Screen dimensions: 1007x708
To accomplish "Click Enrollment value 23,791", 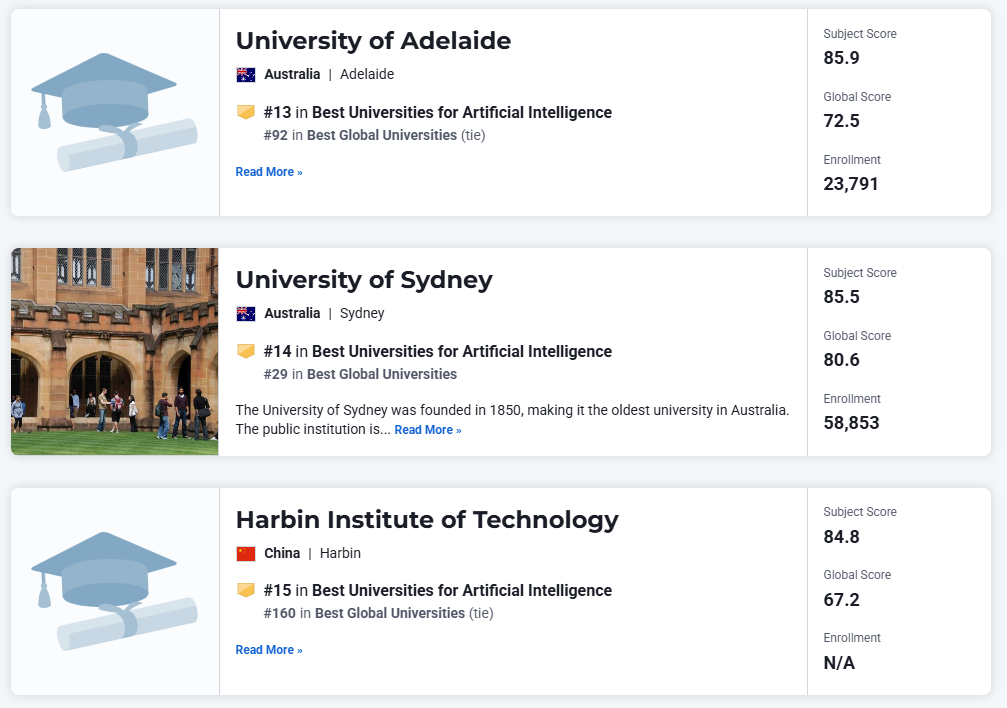I will [850, 184].
